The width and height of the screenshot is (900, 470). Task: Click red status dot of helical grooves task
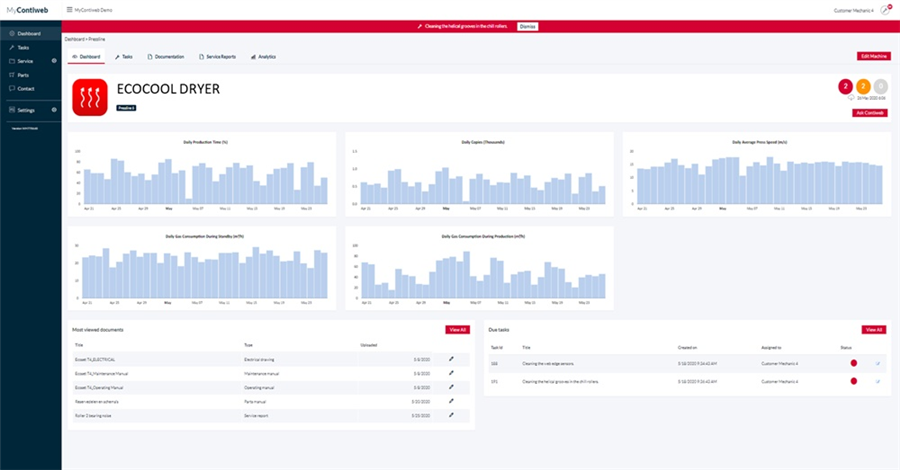click(854, 381)
